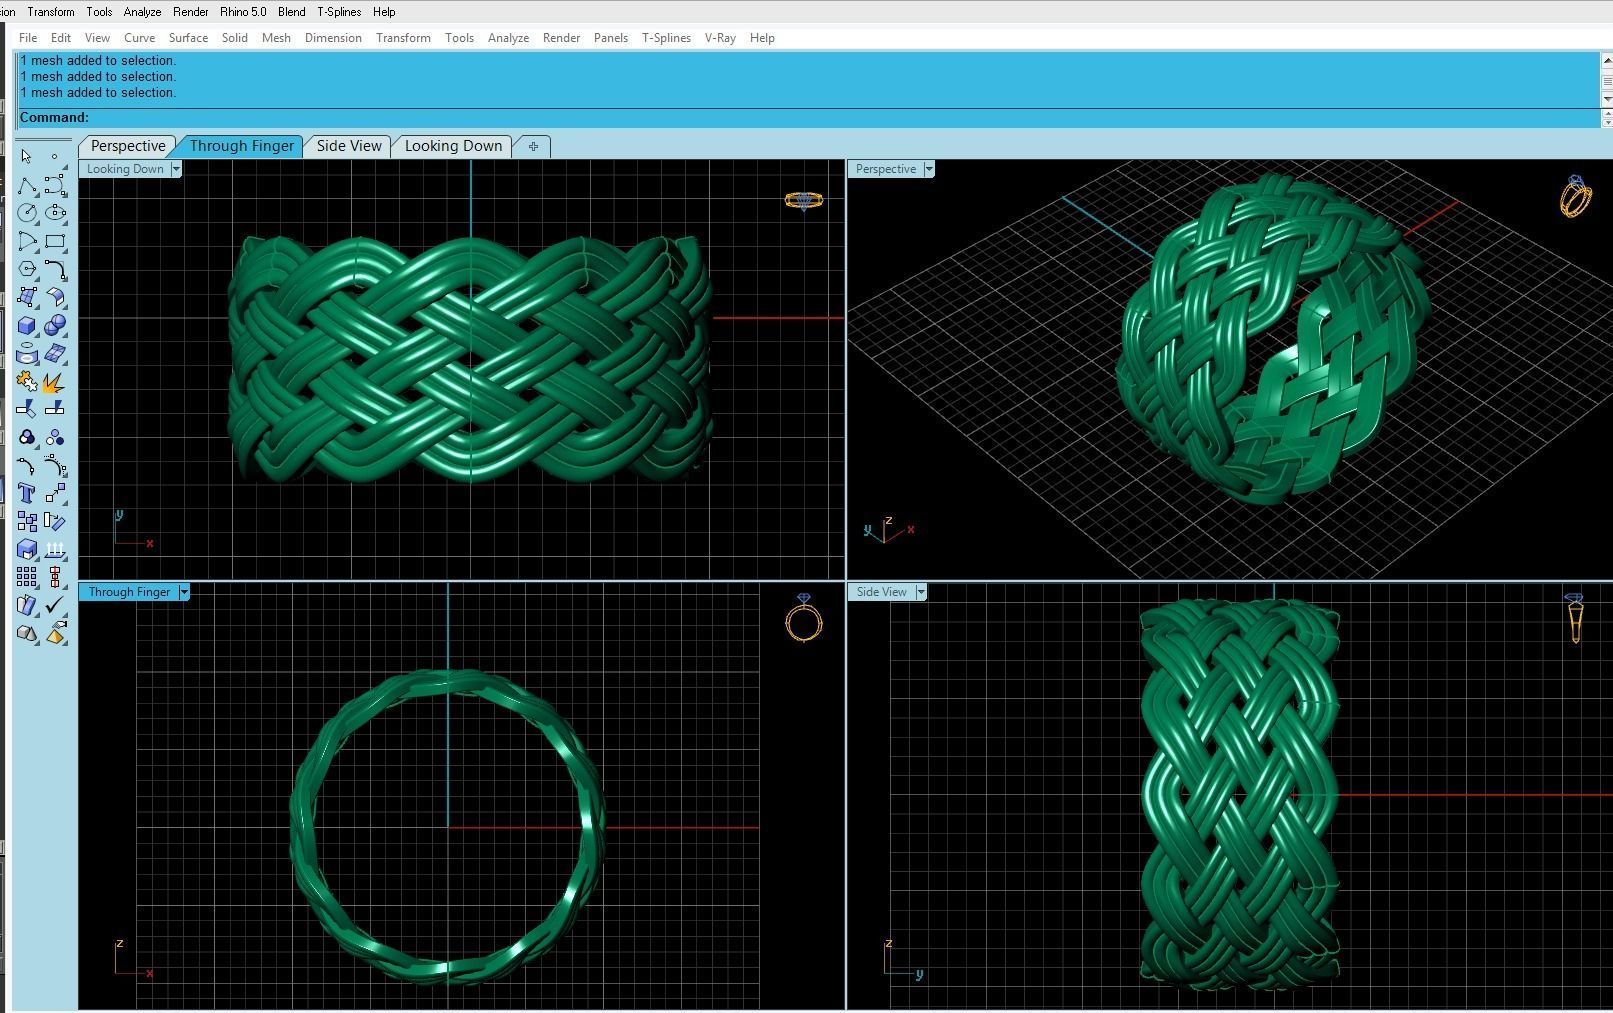Image resolution: width=1613 pixels, height=1013 pixels.
Task: Click ring orientation icon in Side View viewport
Action: [x=1575, y=618]
